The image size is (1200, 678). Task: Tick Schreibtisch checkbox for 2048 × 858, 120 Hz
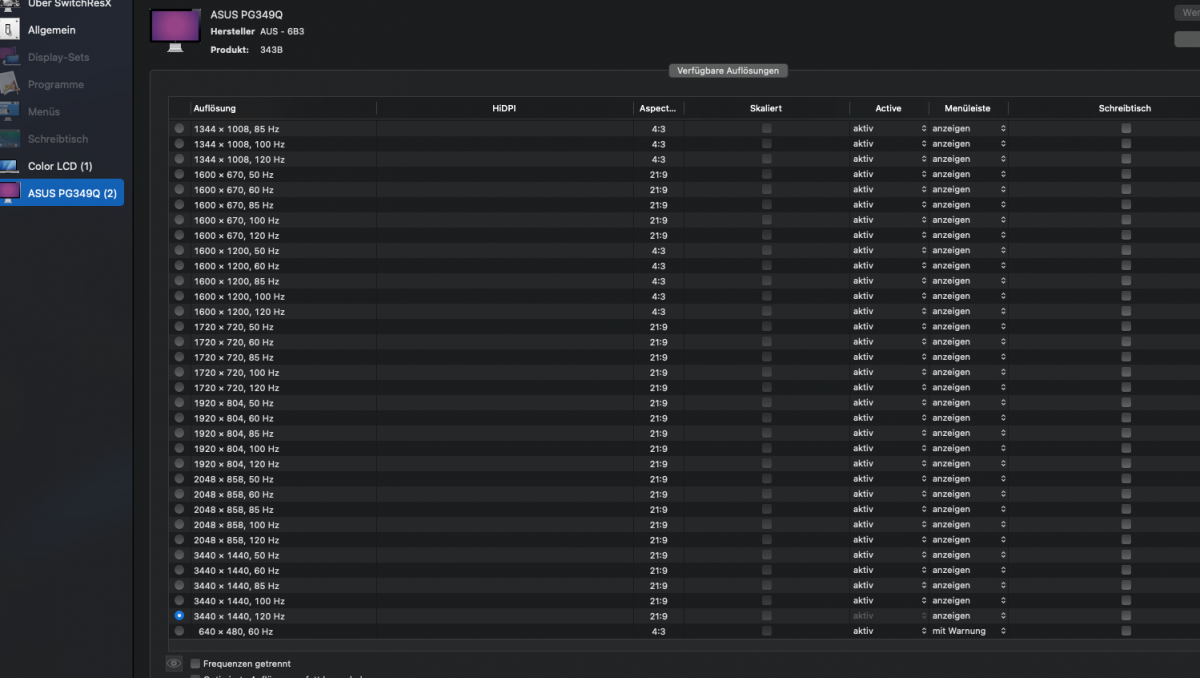(x=1126, y=540)
